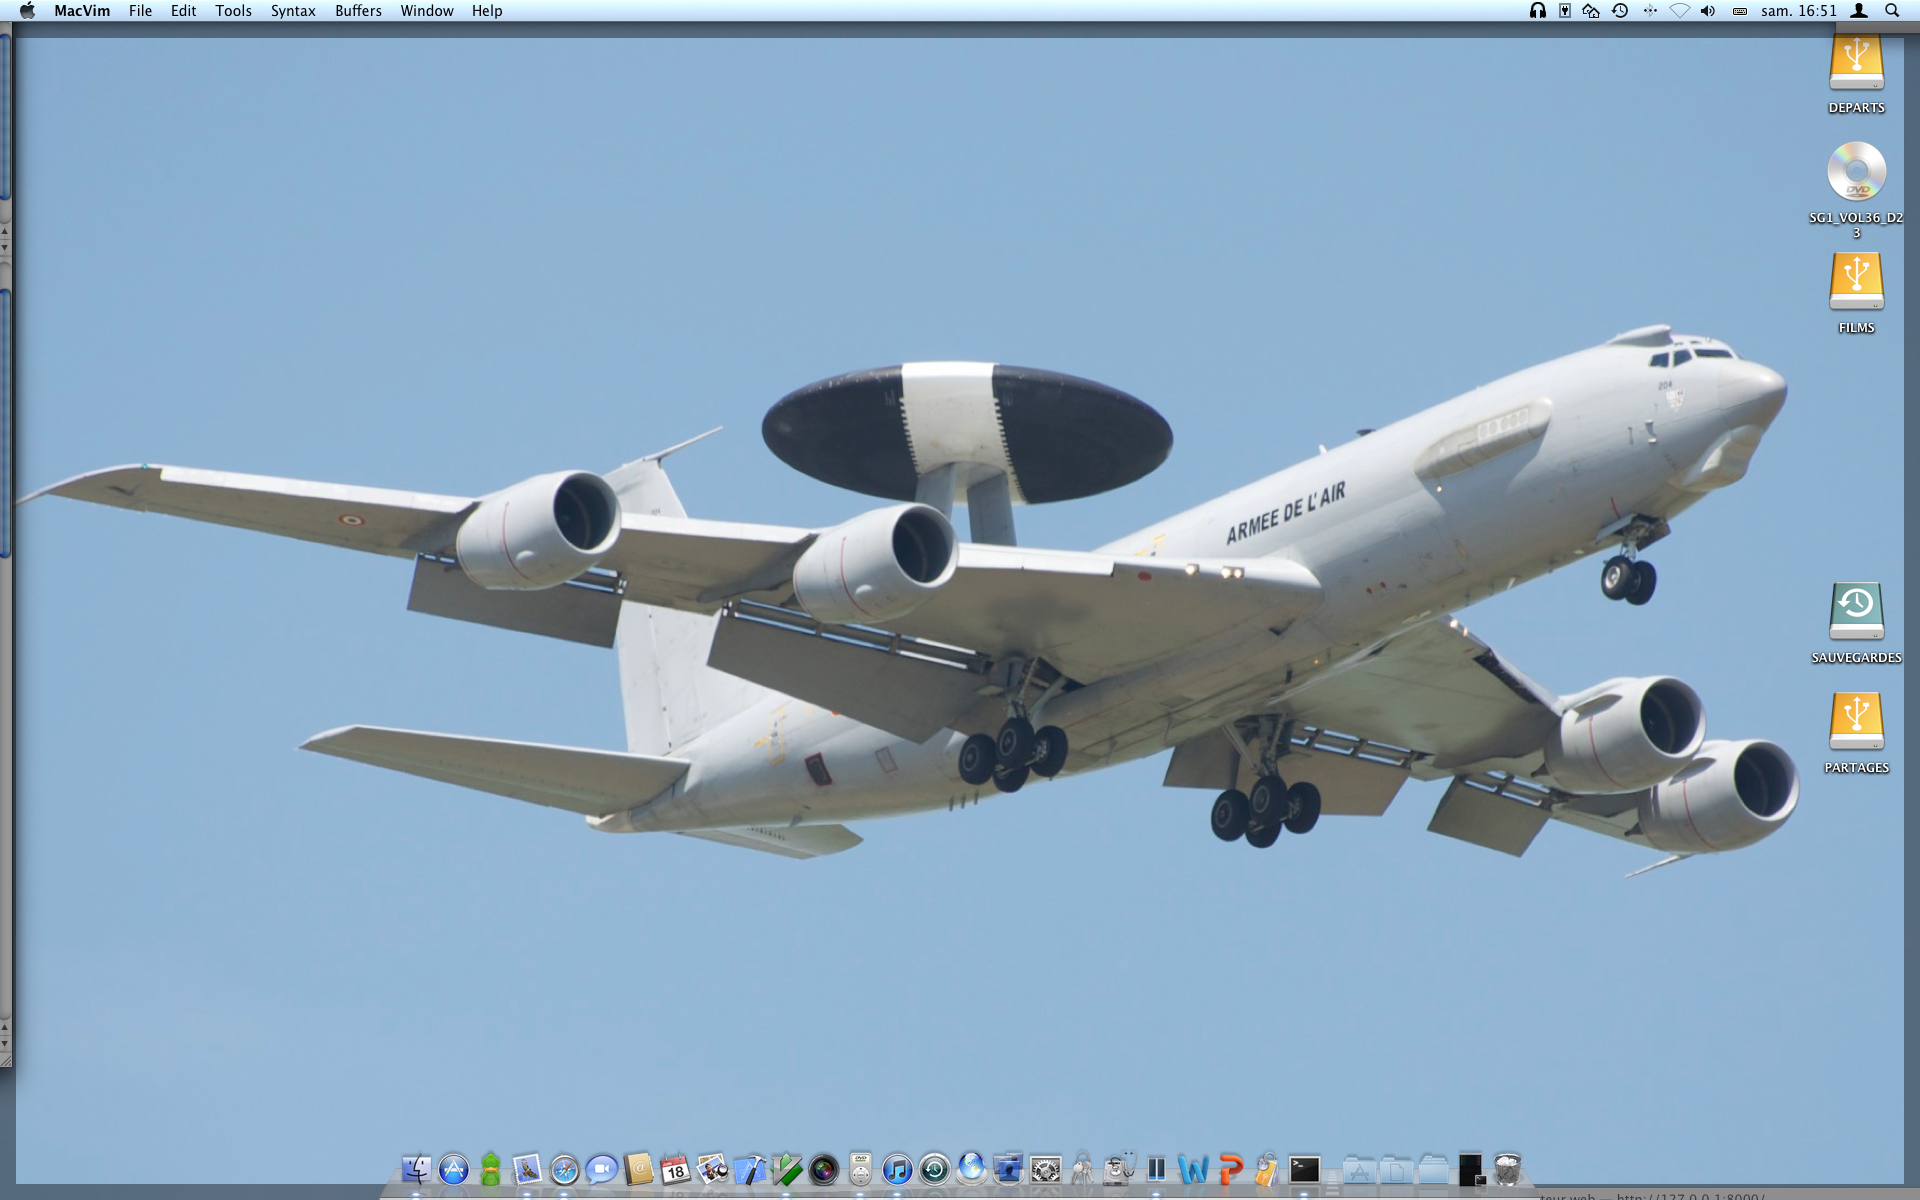1920x1200 pixels.
Task: Launch Terminal from the Dock
Action: pyautogui.click(x=1304, y=1169)
